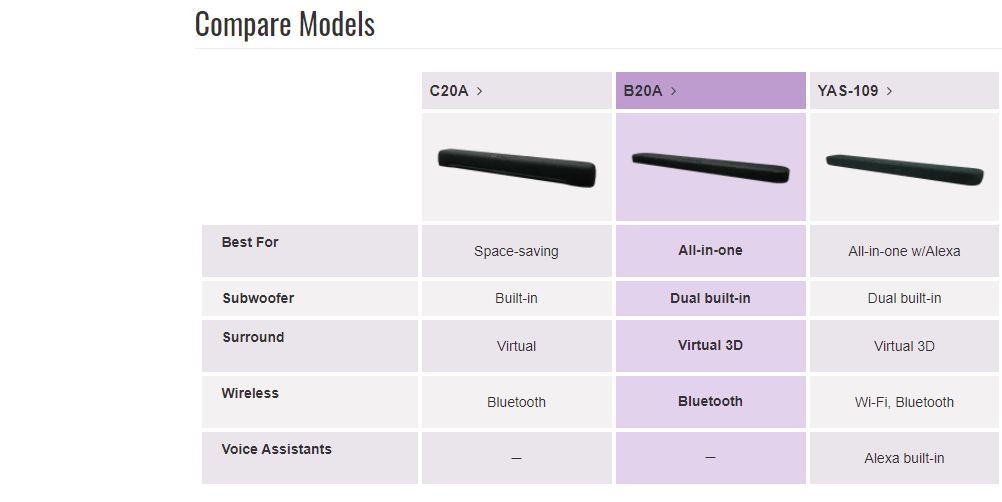Click the Compare Models heading
1002x502 pixels.
pyautogui.click(x=284, y=24)
